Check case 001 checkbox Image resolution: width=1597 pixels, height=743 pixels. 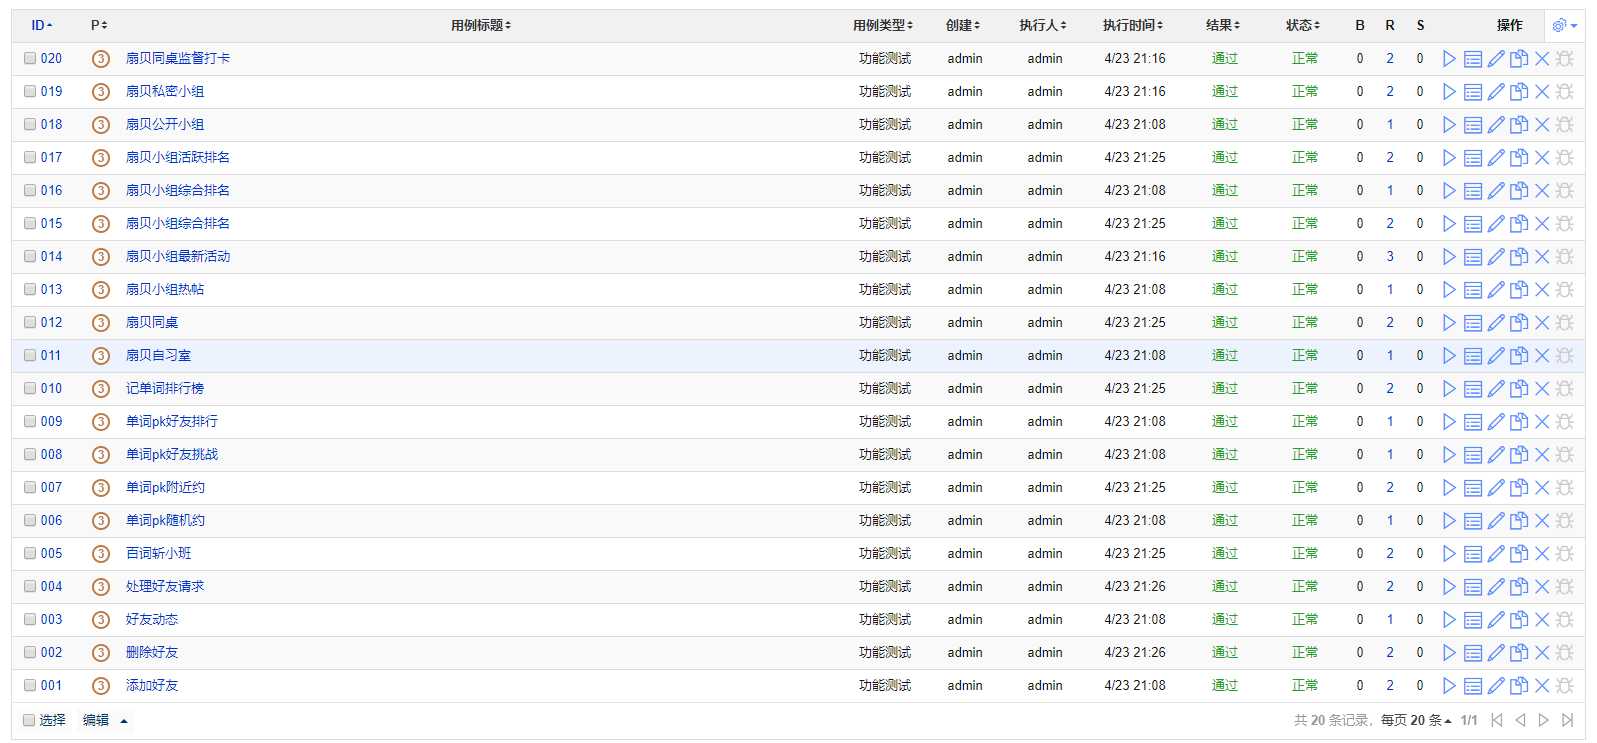30,685
